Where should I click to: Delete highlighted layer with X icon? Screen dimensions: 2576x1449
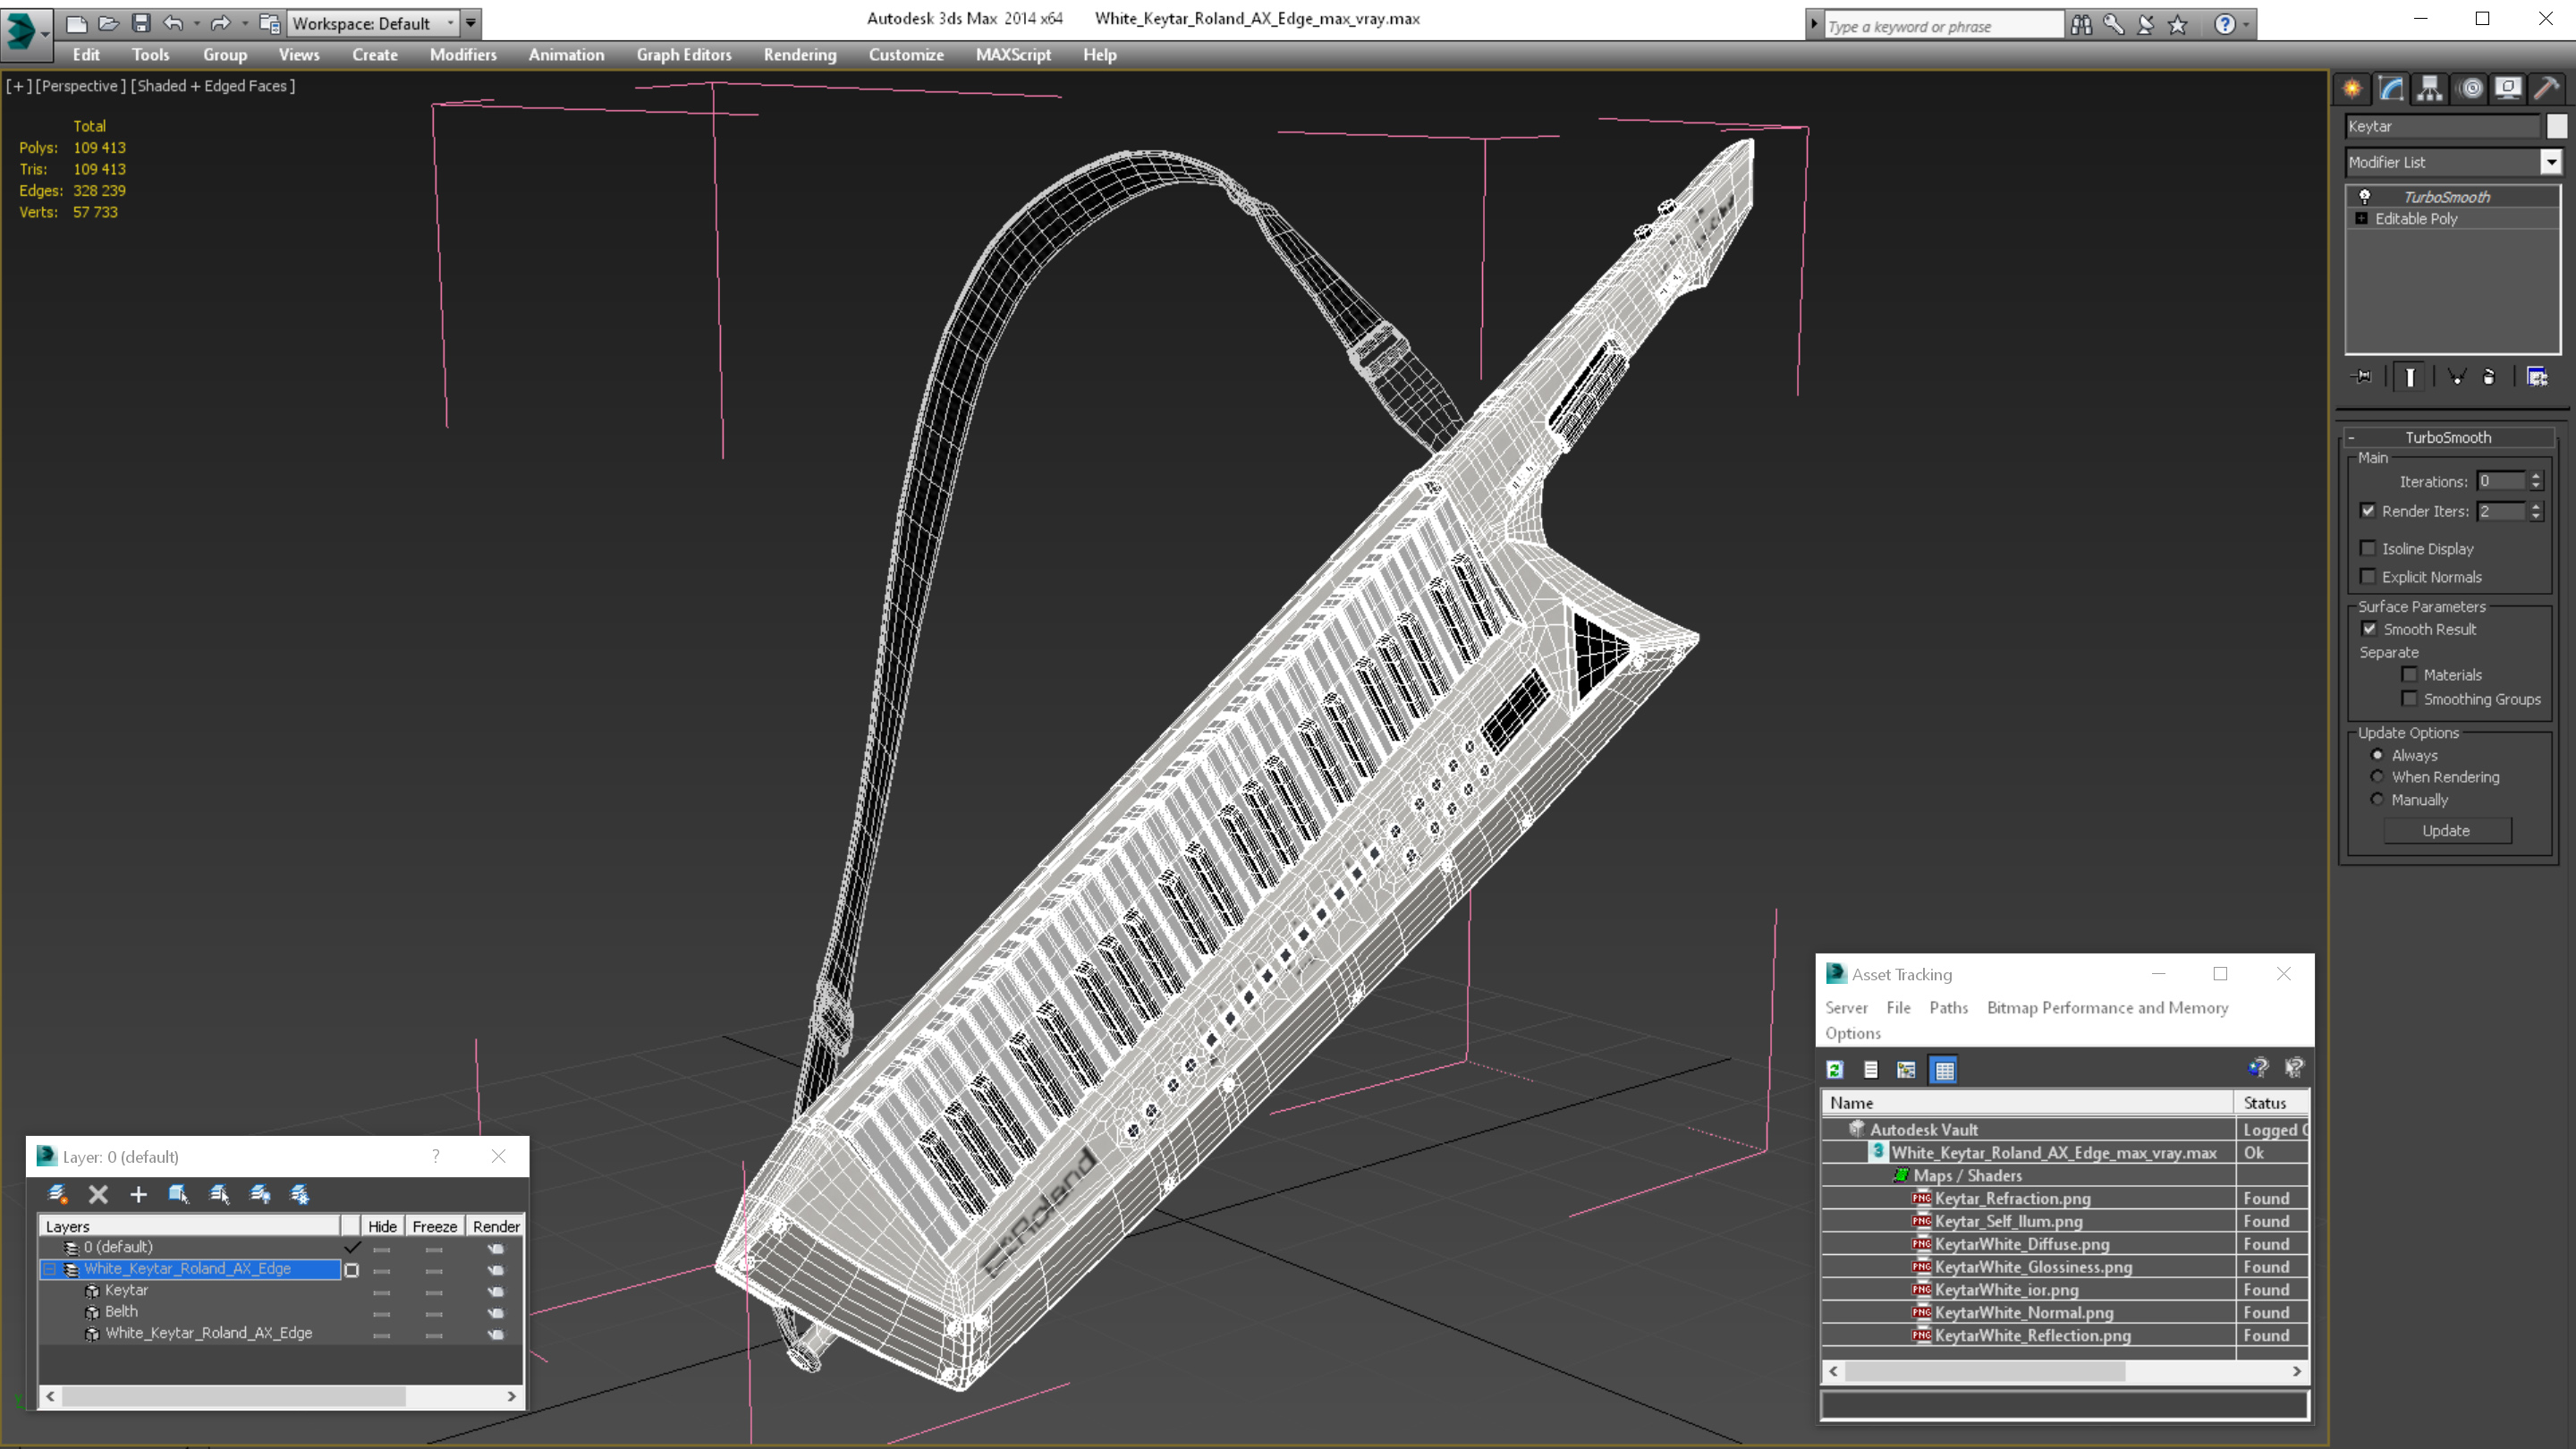point(98,1194)
